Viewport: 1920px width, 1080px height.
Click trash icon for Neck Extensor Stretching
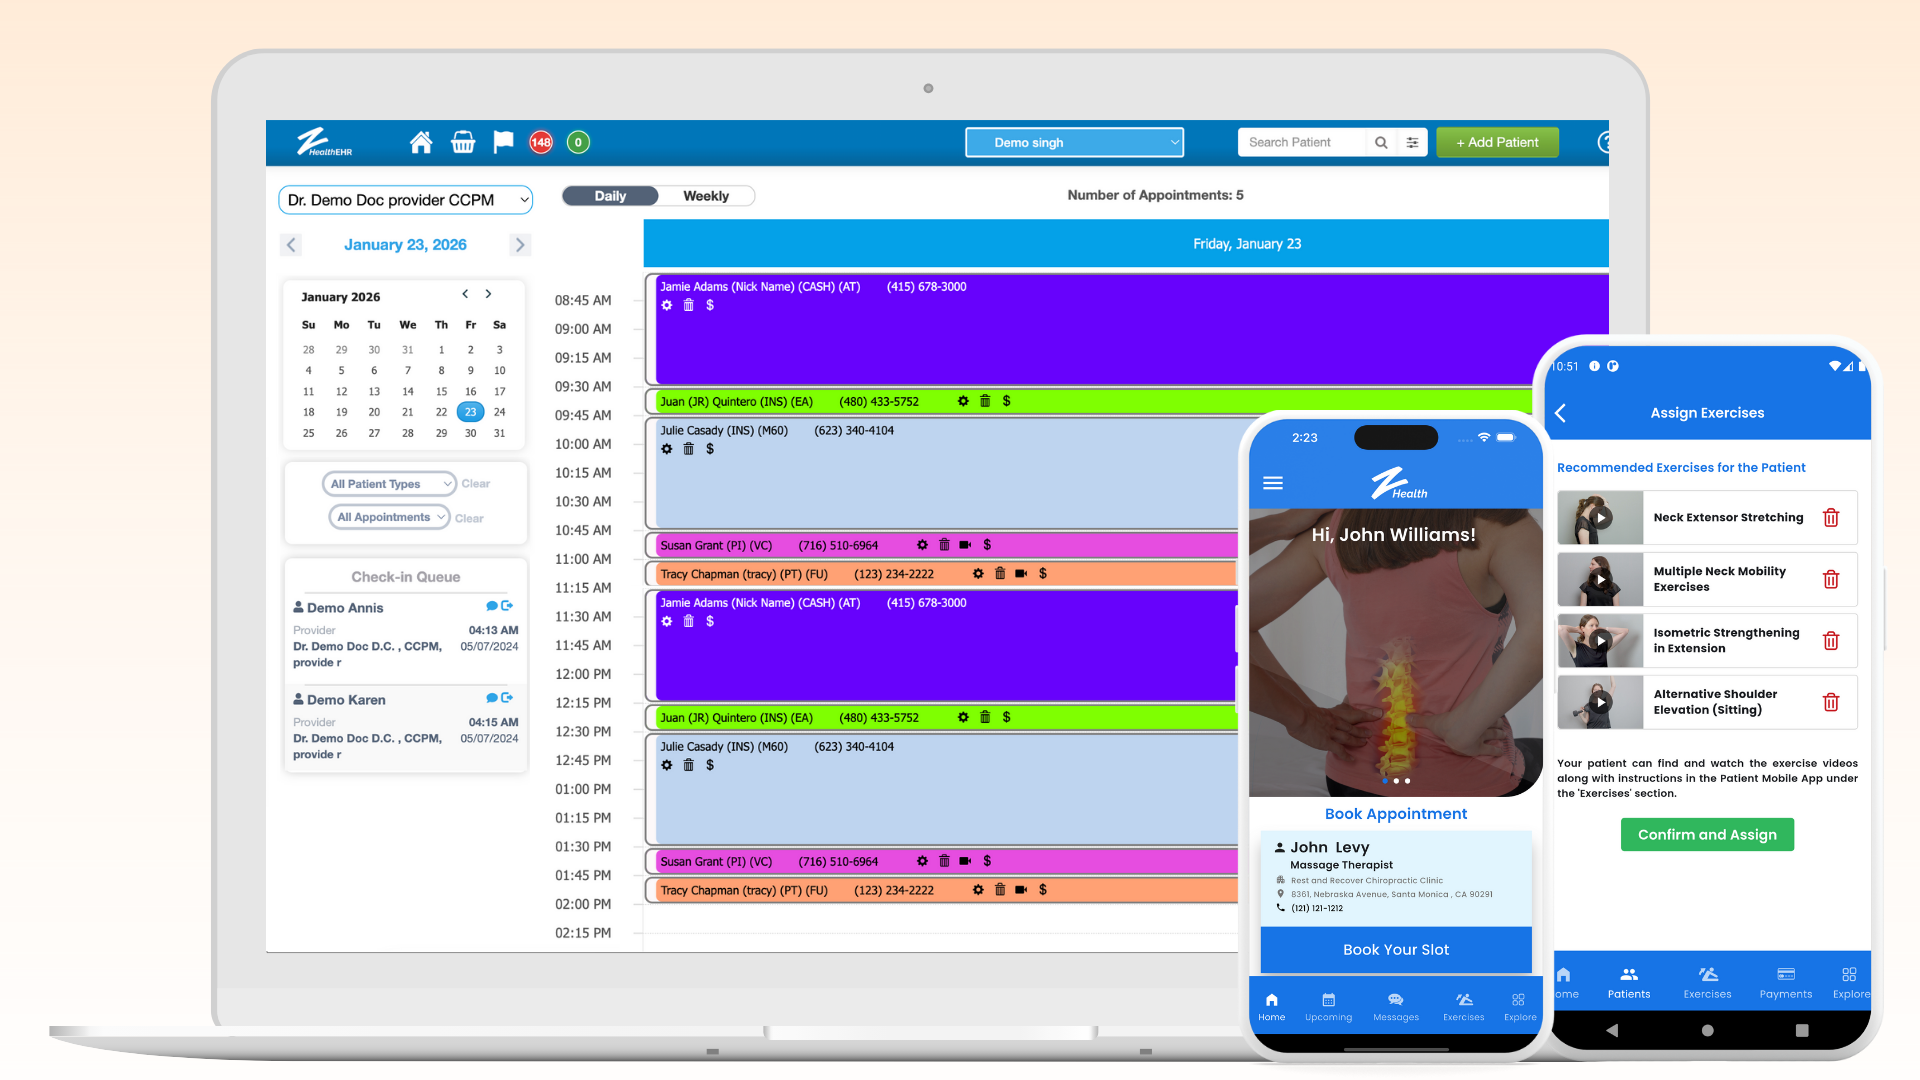pos(1831,518)
